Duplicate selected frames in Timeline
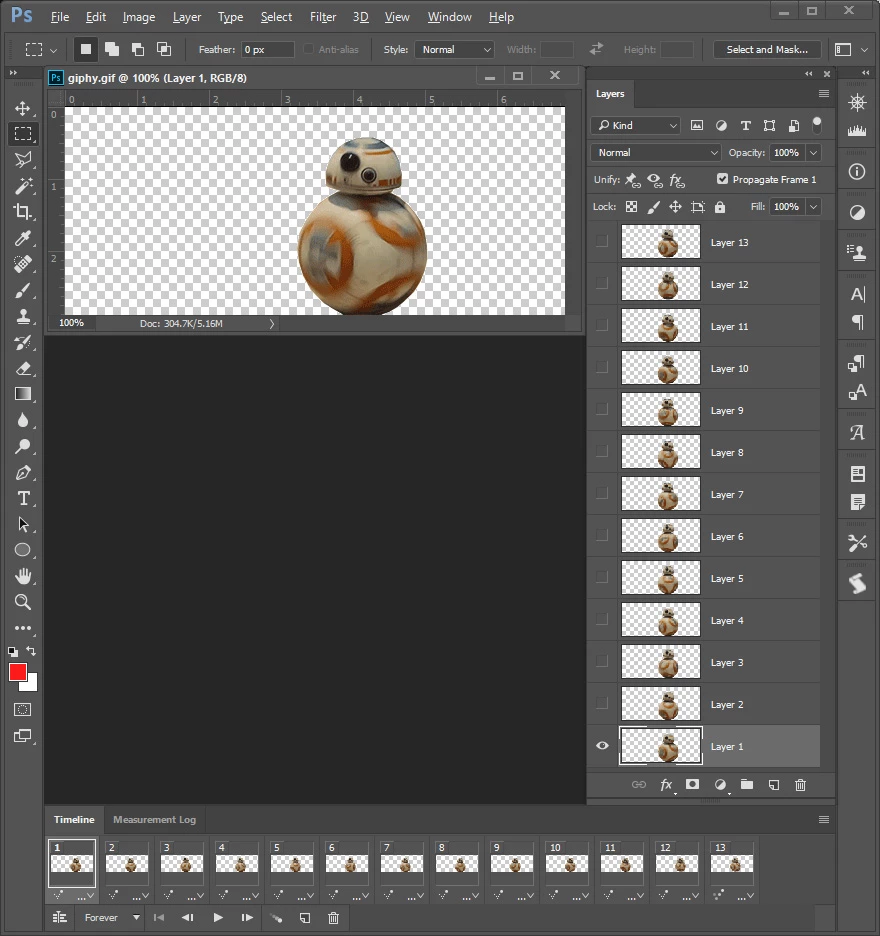880x936 pixels. pos(305,918)
